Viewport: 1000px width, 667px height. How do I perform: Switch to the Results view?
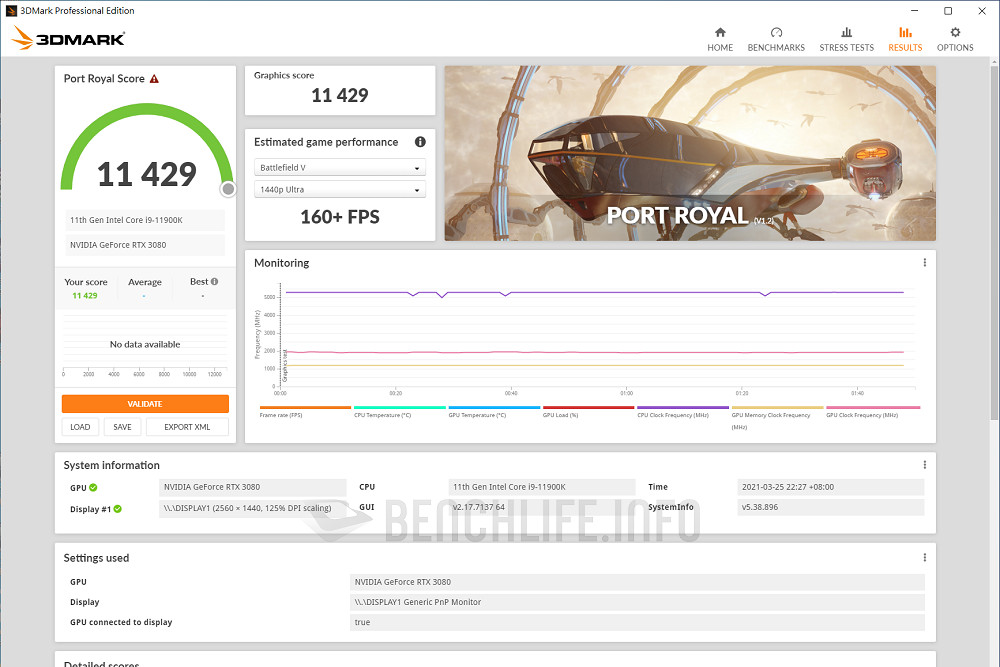click(905, 40)
